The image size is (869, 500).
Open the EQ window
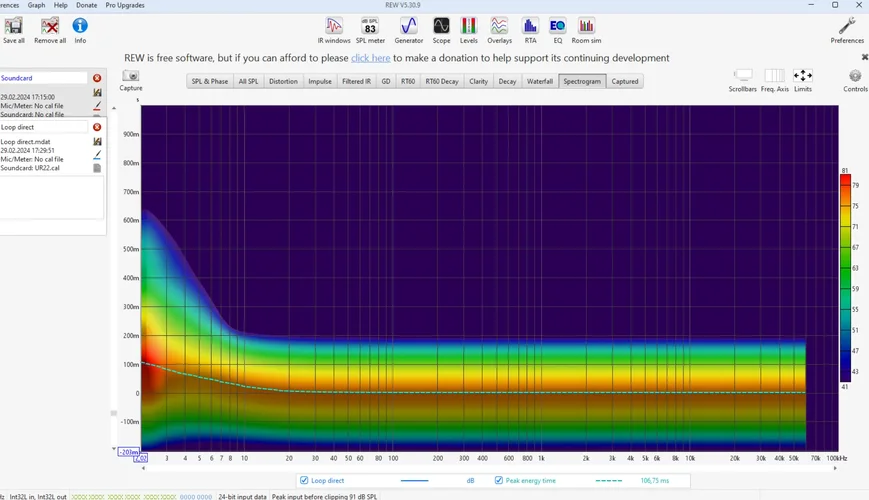(557, 26)
